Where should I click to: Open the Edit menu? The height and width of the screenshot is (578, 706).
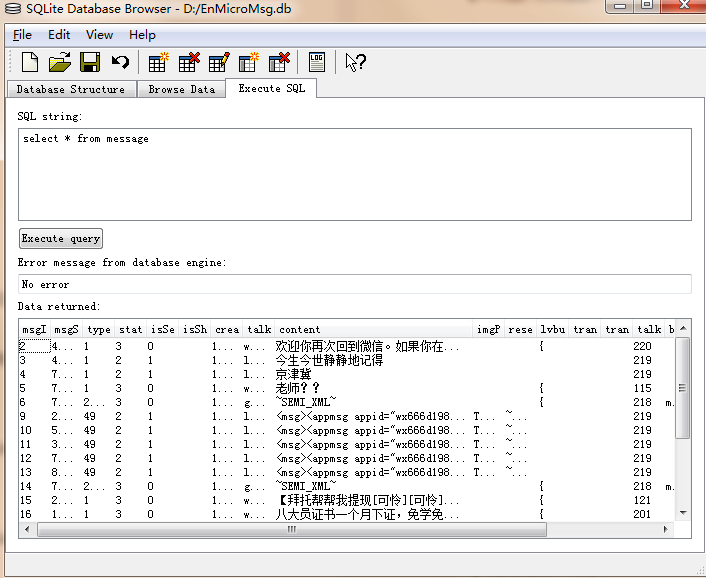pos(59,35)
